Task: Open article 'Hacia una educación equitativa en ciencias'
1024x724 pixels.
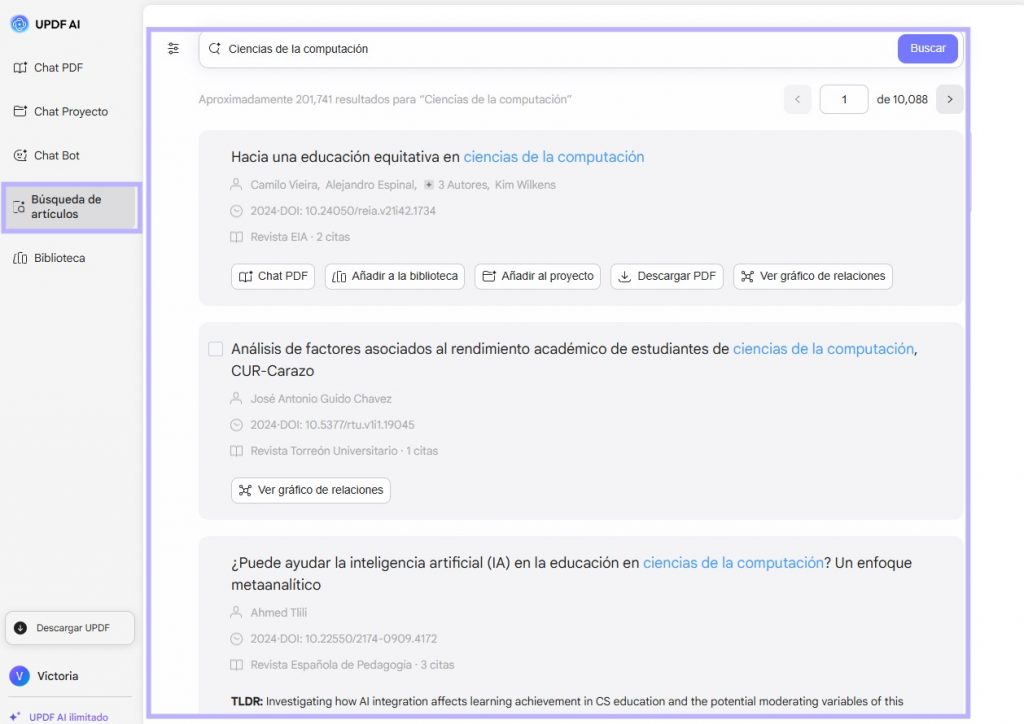Action: click(438, 157)
